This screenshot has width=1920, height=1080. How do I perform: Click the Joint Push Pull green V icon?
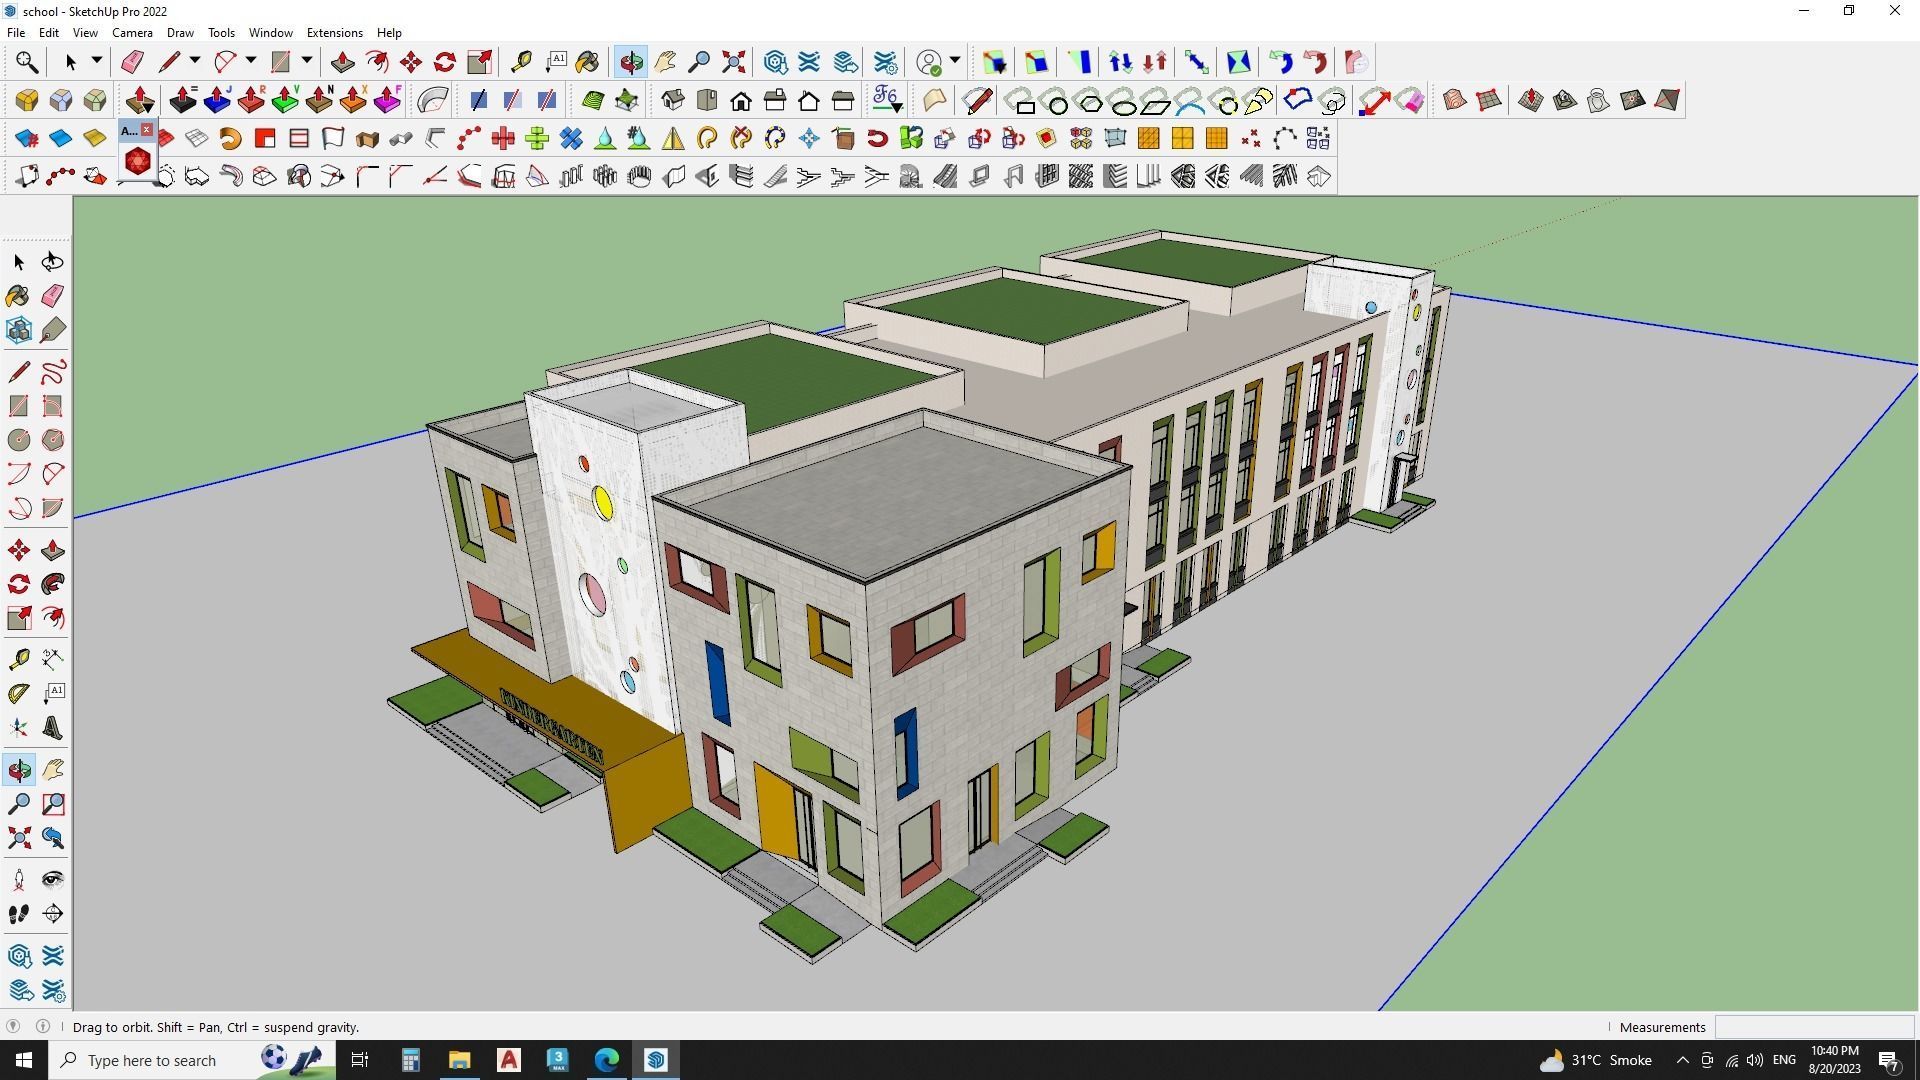coord(285,100)
